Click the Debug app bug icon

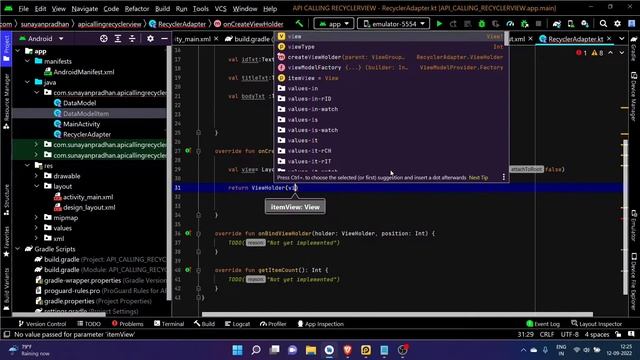[482, 24]
